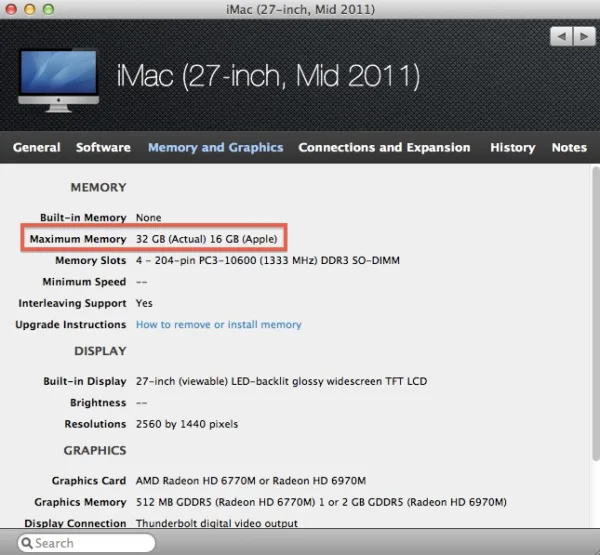Select the '32 GB (Actual) 16 GB (Apple)' value
Viewport: 600px width, 555px height.
click(x=207, y=239)
